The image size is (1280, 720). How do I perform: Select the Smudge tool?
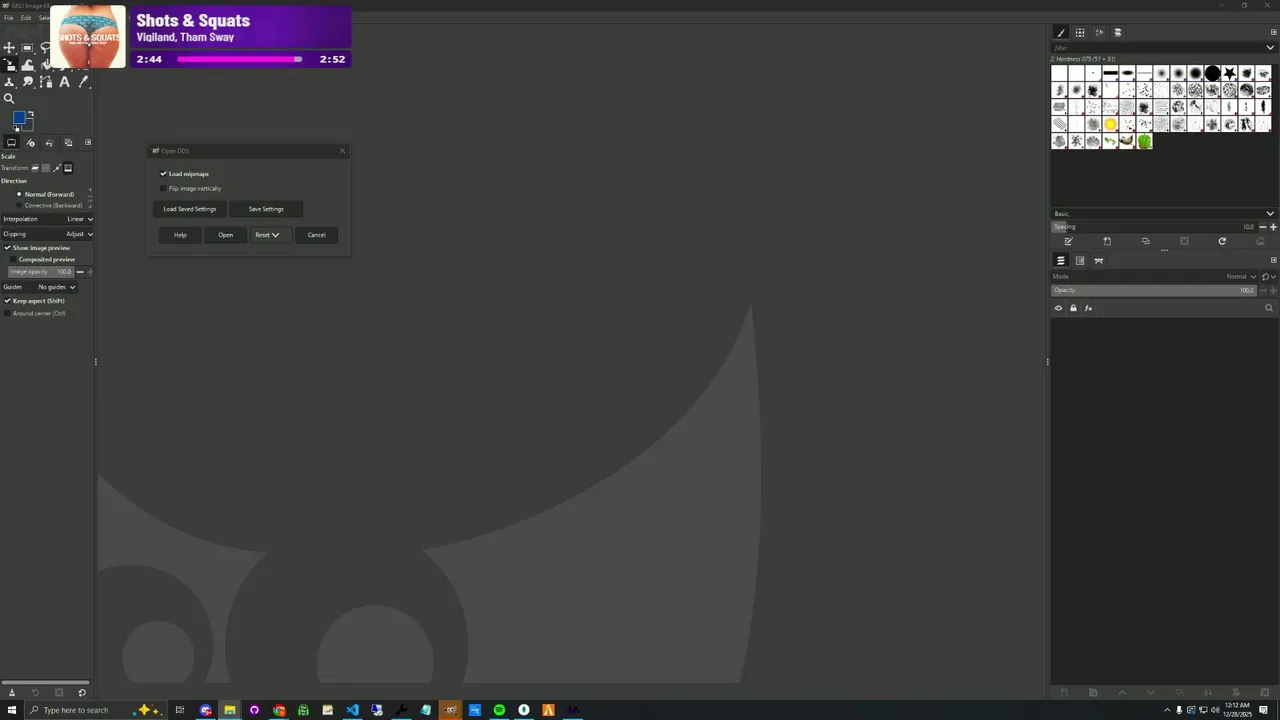pos(27,82)
